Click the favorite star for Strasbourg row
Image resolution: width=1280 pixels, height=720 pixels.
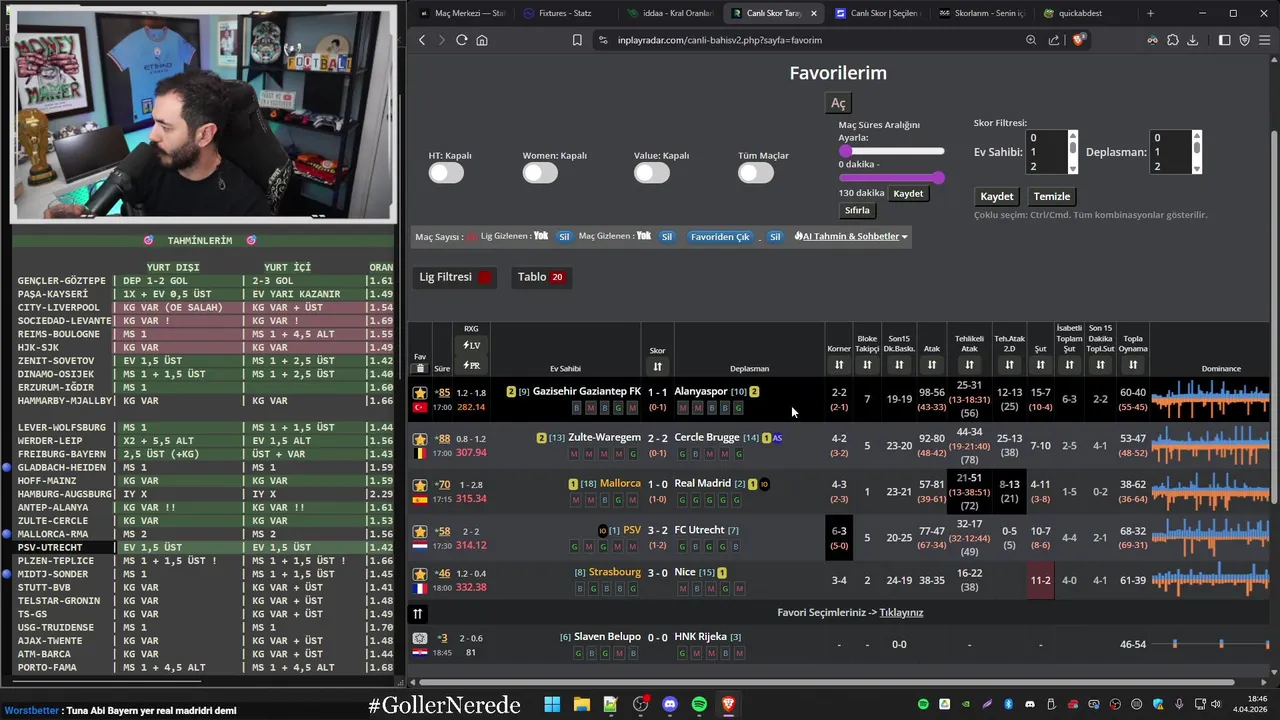tap(420, 574)
